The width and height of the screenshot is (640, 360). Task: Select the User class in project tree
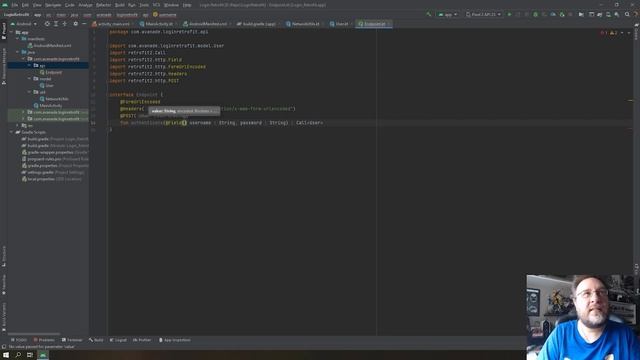[x=47, y=86]
